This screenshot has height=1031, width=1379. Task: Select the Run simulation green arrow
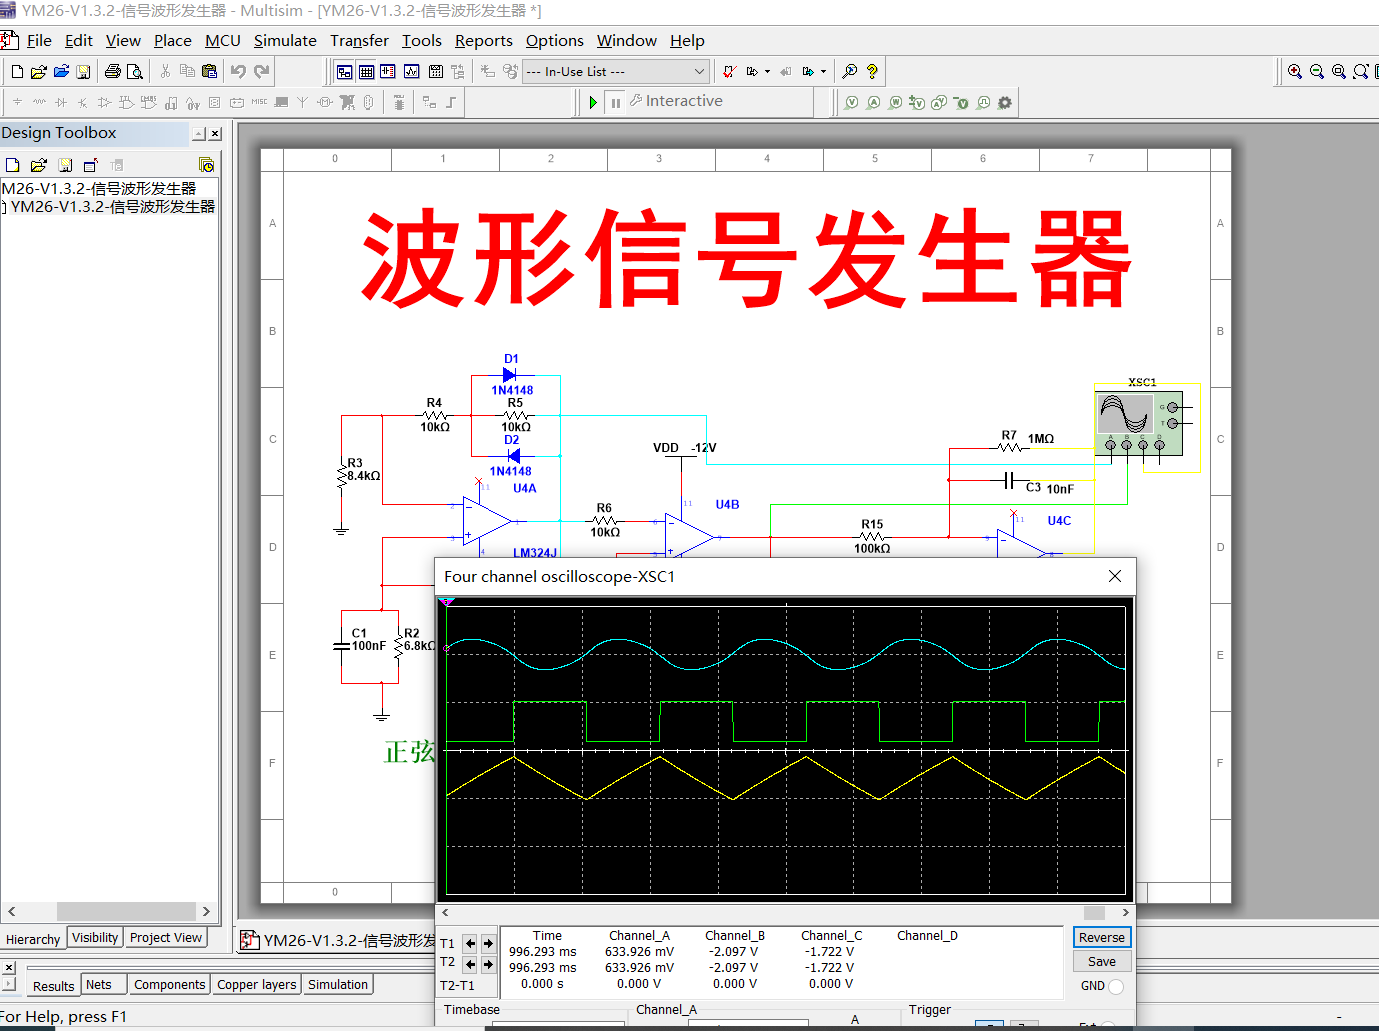click(593, 101)
